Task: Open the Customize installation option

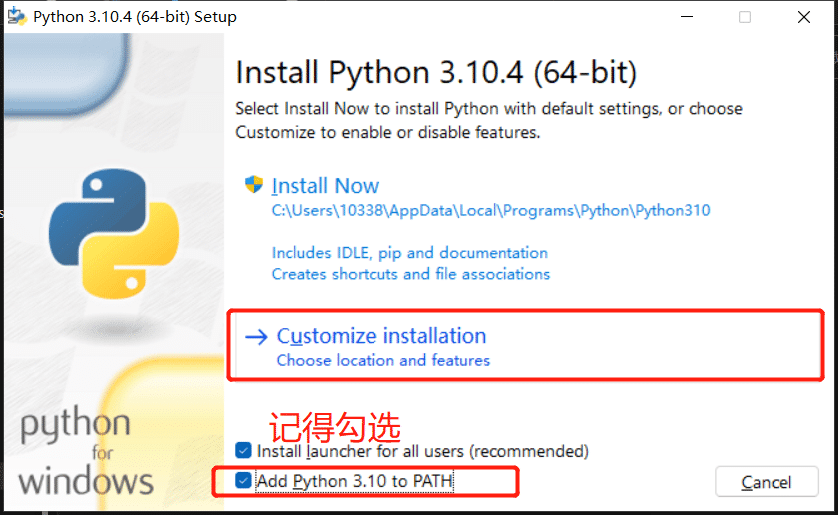Action: click(381, 336)
